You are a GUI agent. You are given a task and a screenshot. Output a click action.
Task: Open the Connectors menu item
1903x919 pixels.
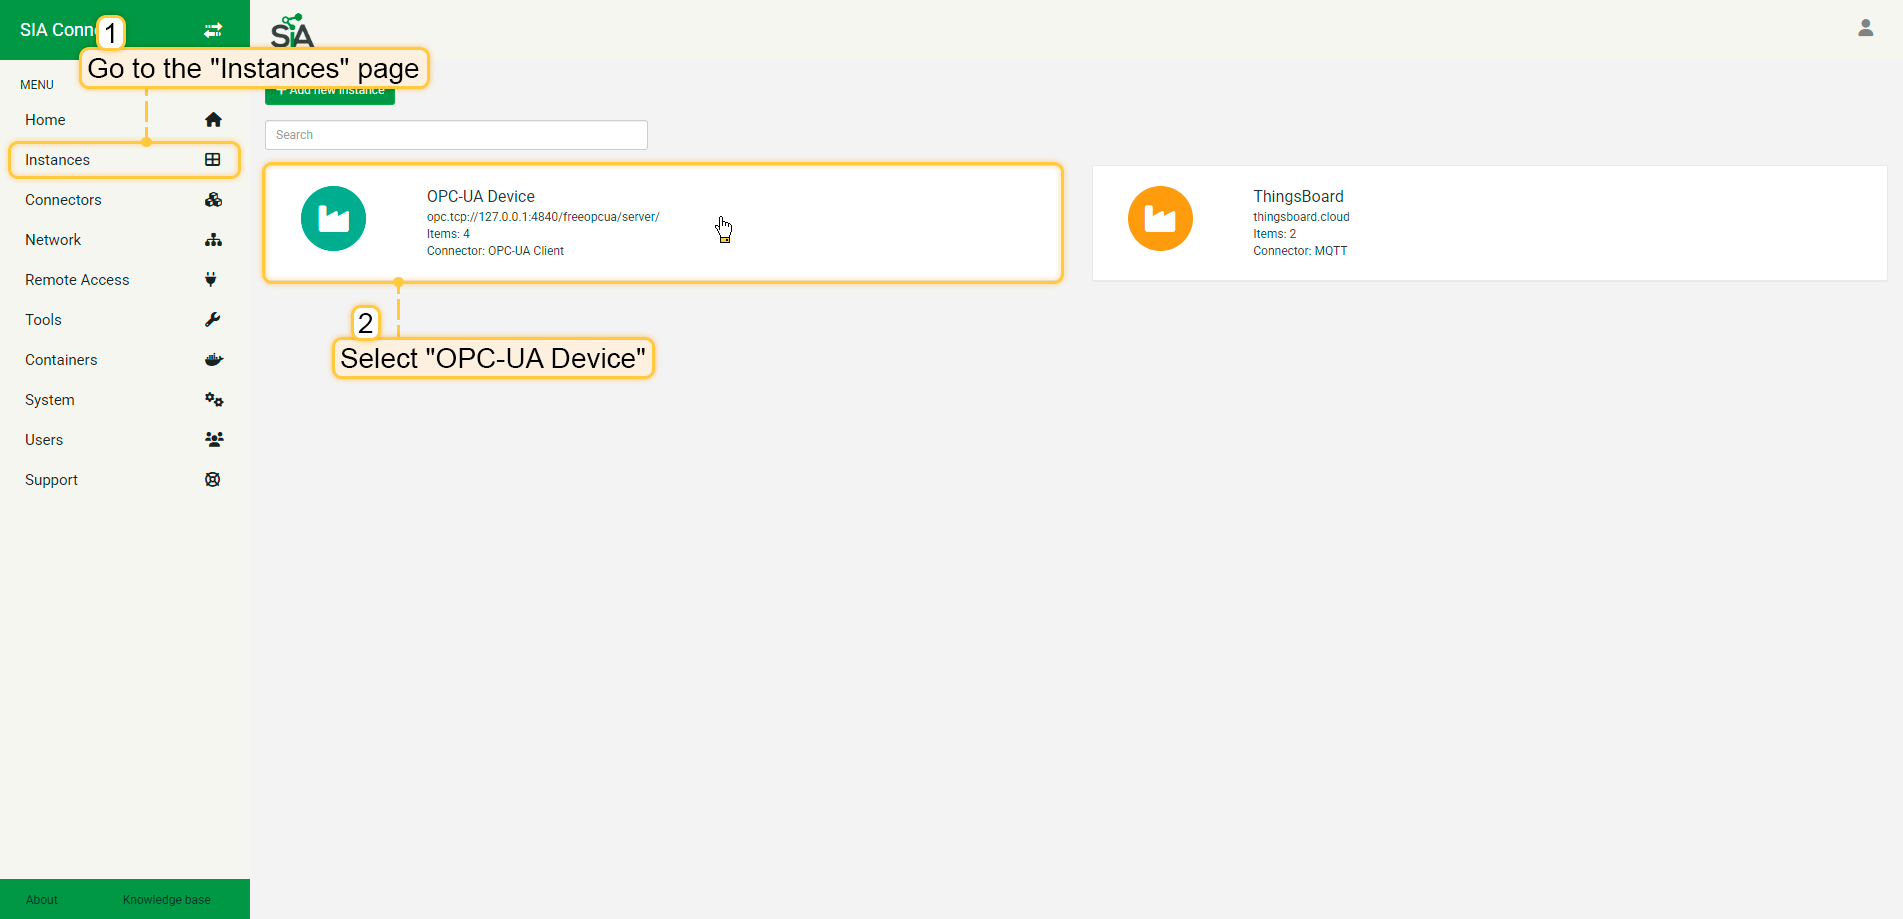tap(64, 200)
